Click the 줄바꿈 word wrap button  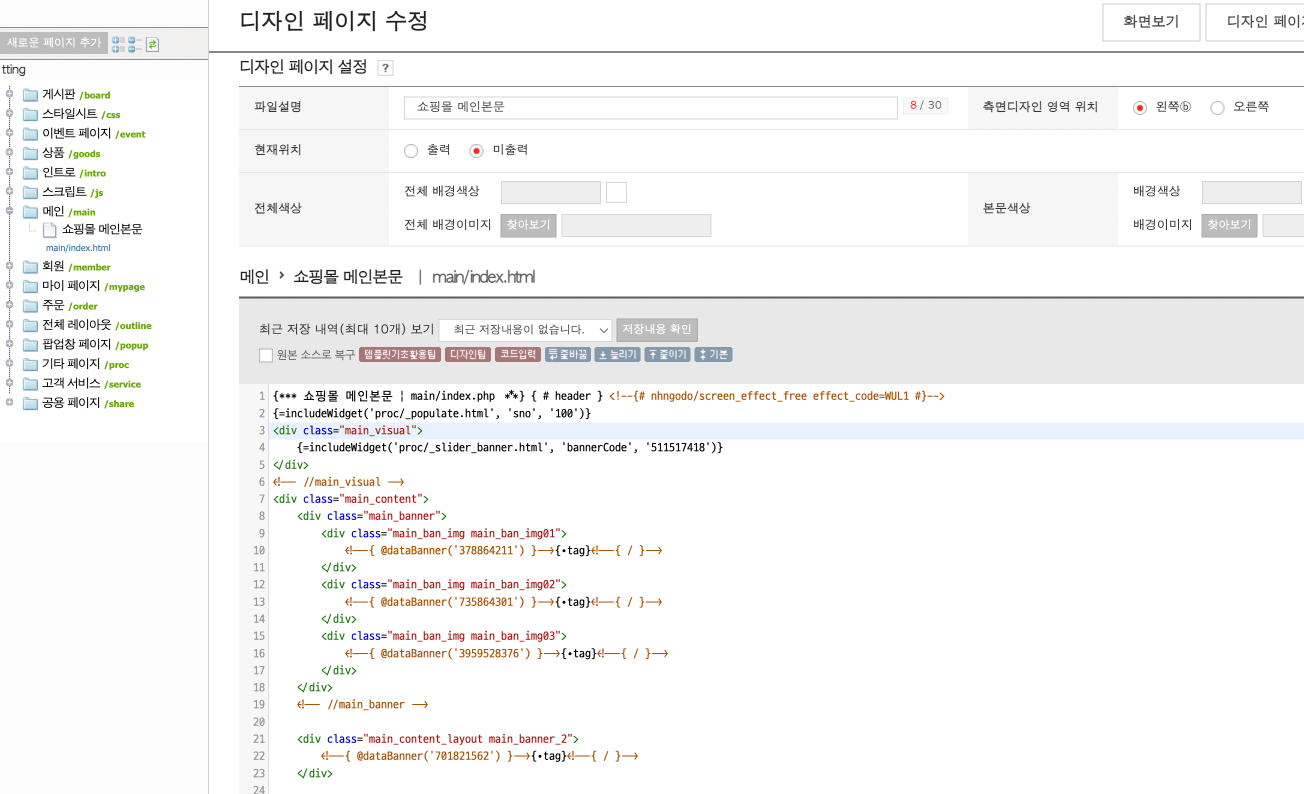click(x=567, y=354)
